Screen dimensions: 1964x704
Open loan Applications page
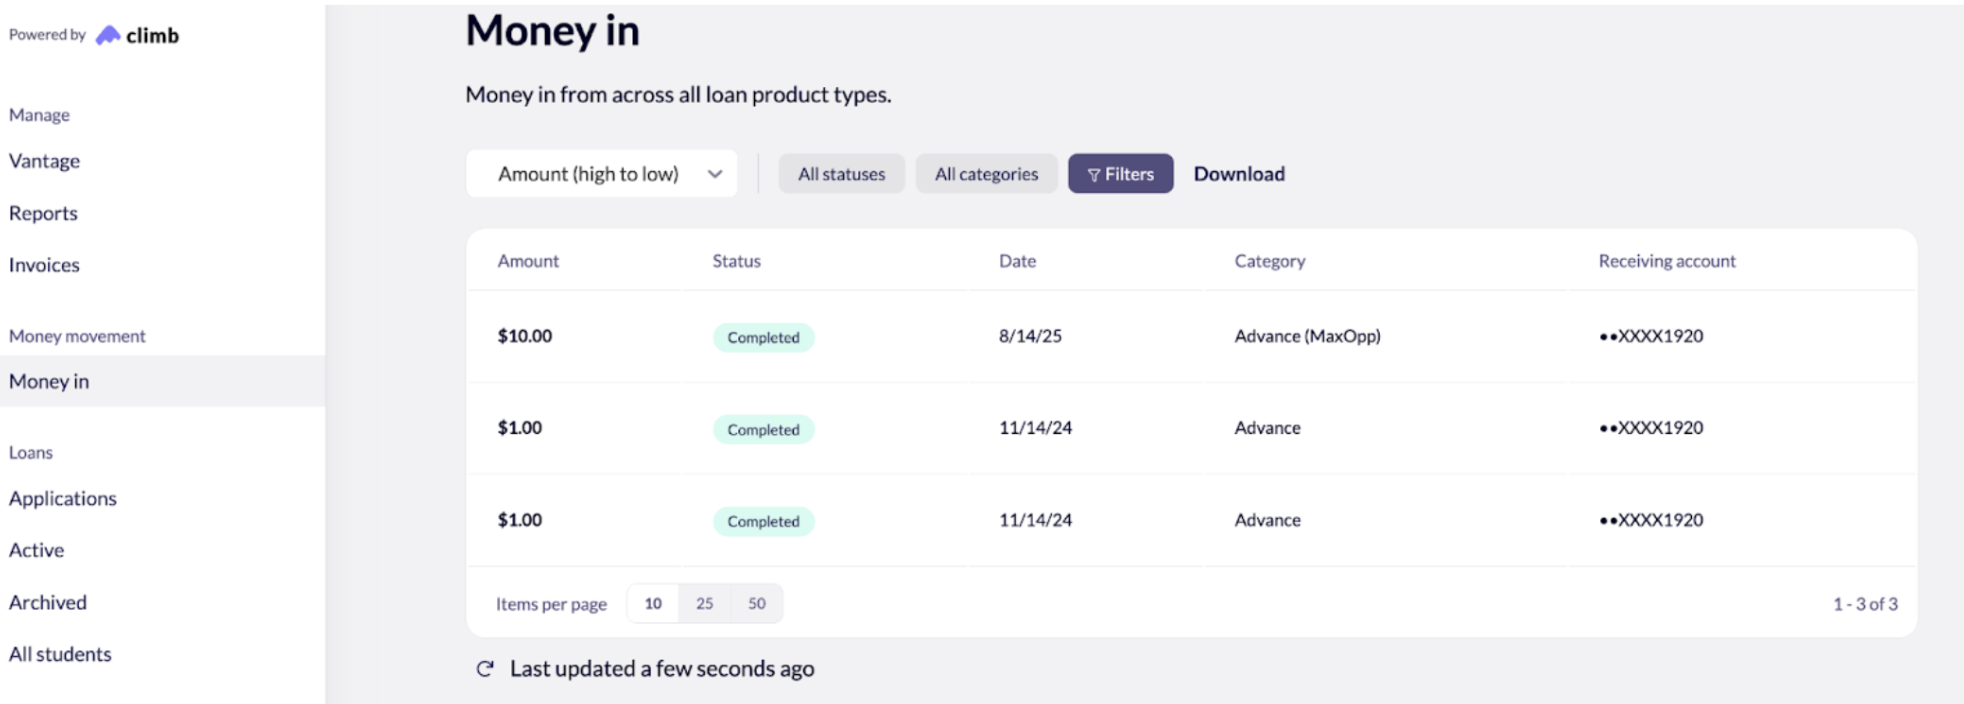click(x=63, y=498)
